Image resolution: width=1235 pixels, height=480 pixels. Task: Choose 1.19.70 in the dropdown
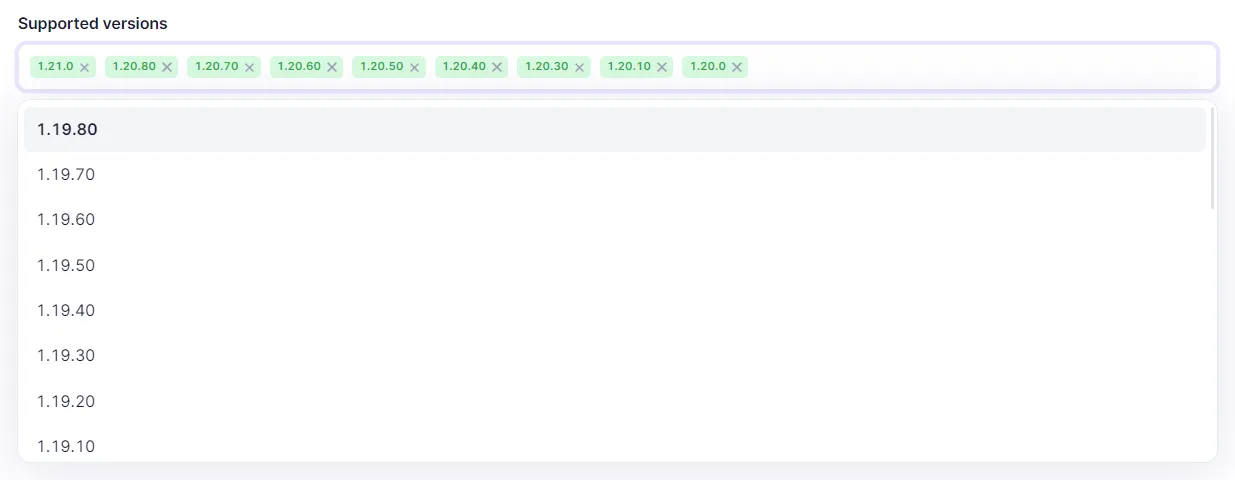click(614, 175)
